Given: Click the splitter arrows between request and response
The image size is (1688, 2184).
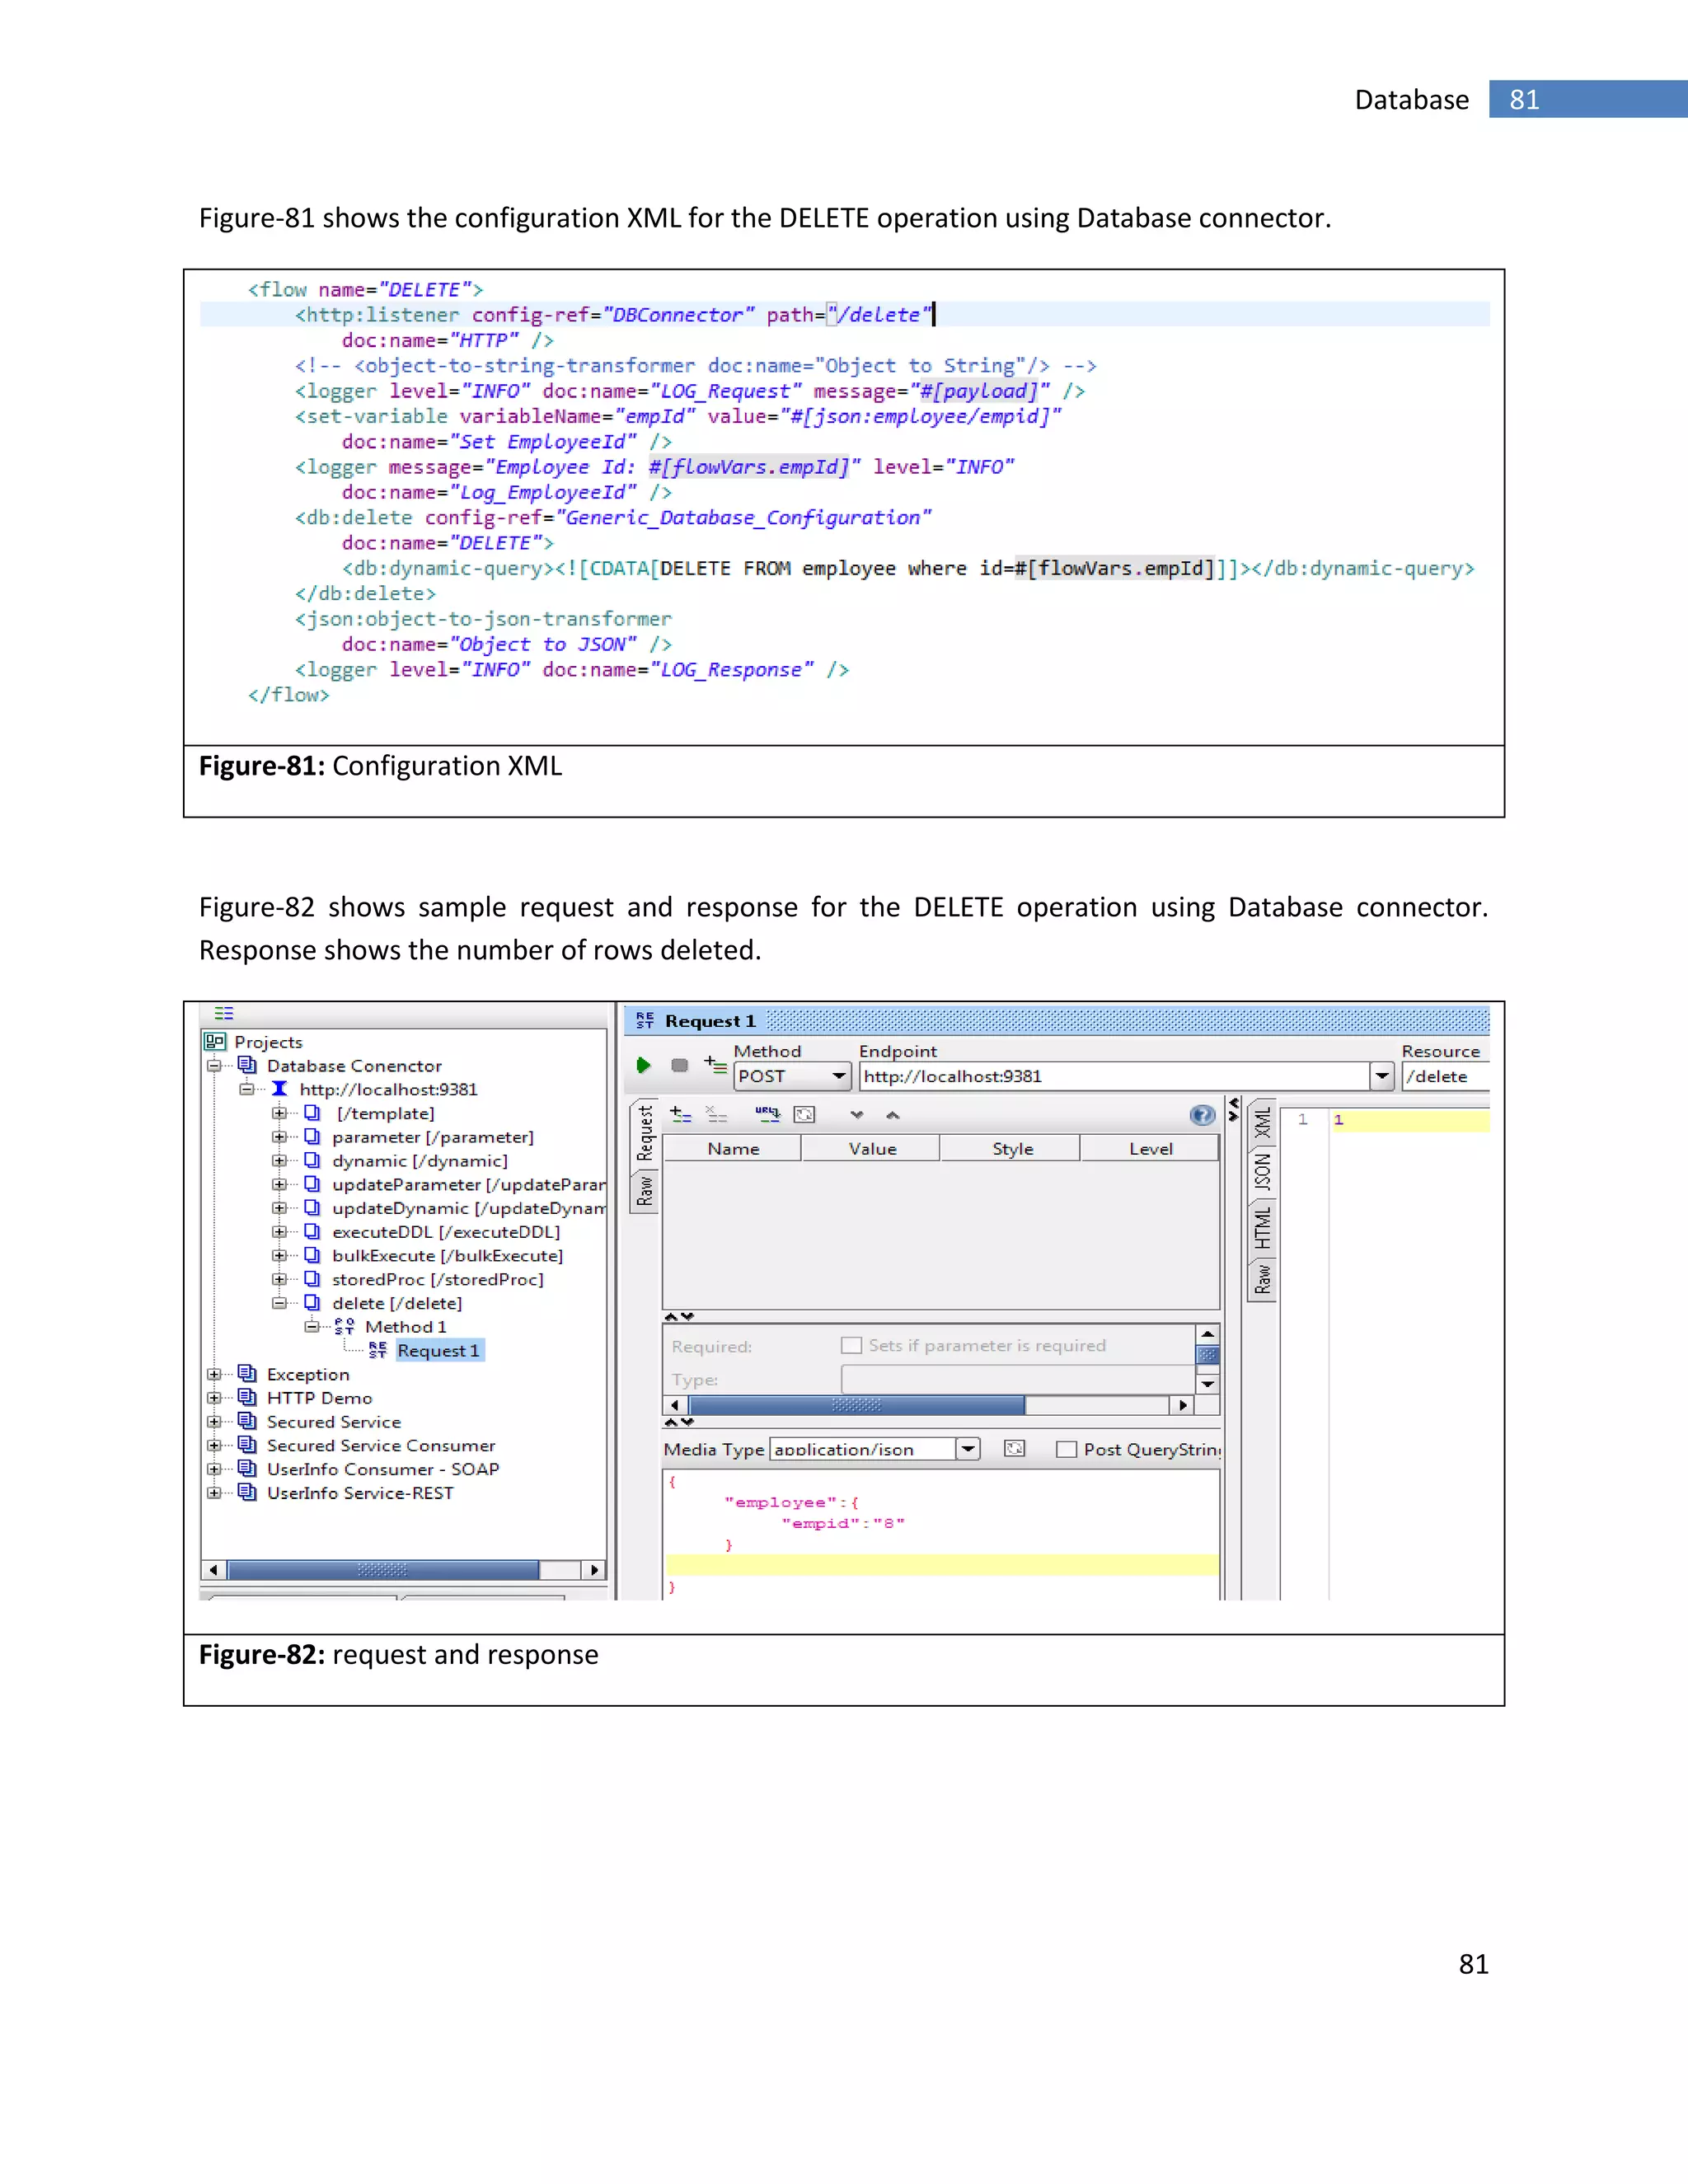Looking at the screenshot, I should point(1233,1110).
